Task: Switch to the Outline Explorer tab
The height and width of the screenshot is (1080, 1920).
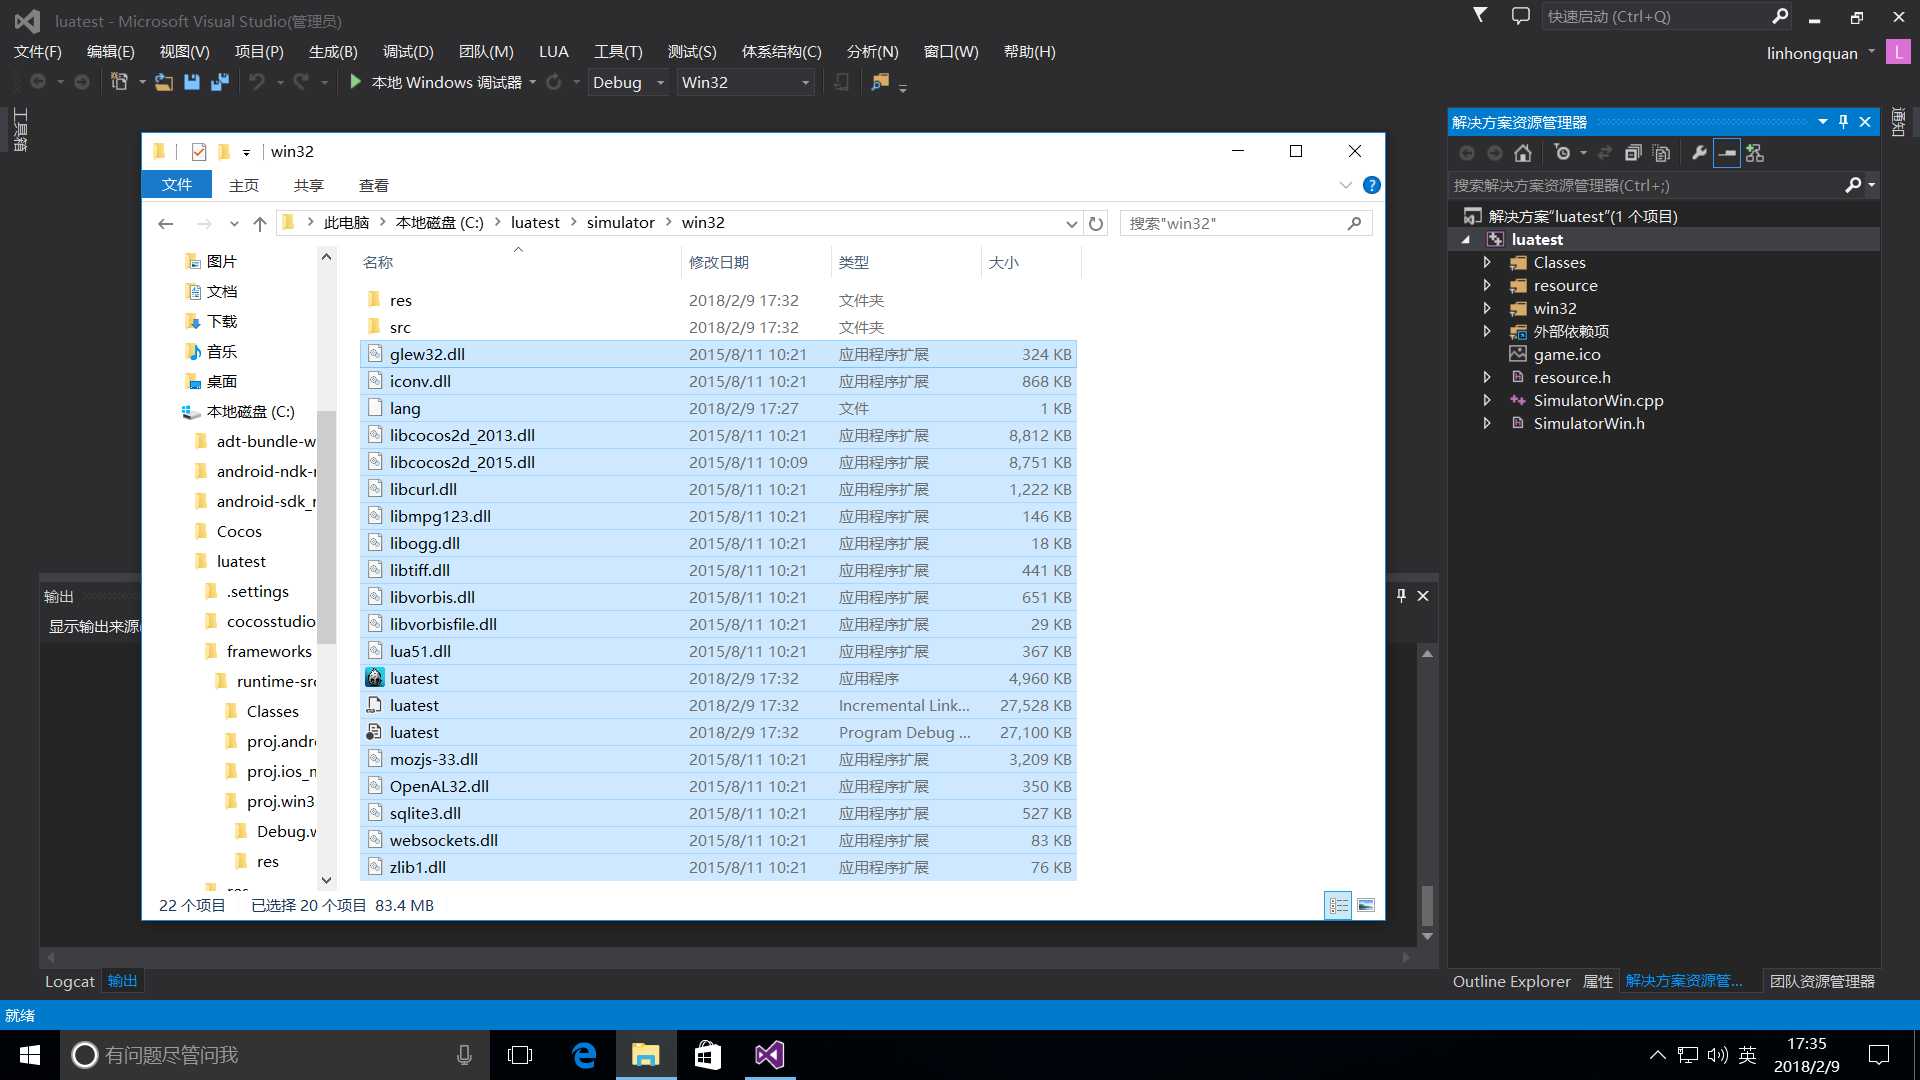Action: pos(1511,981)
